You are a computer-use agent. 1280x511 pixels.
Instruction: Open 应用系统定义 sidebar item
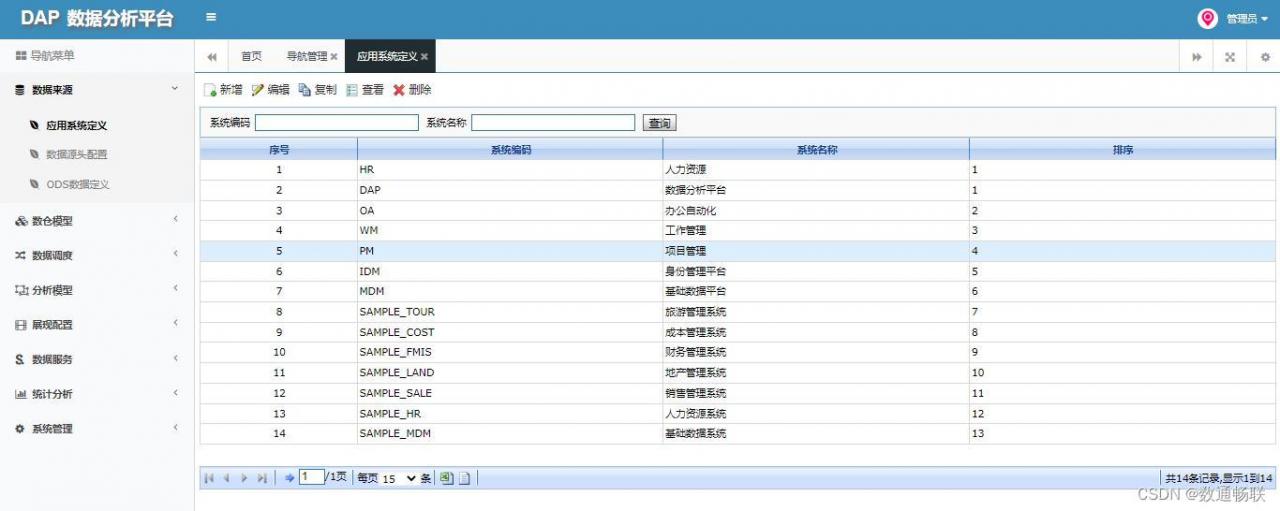[76, 126]
